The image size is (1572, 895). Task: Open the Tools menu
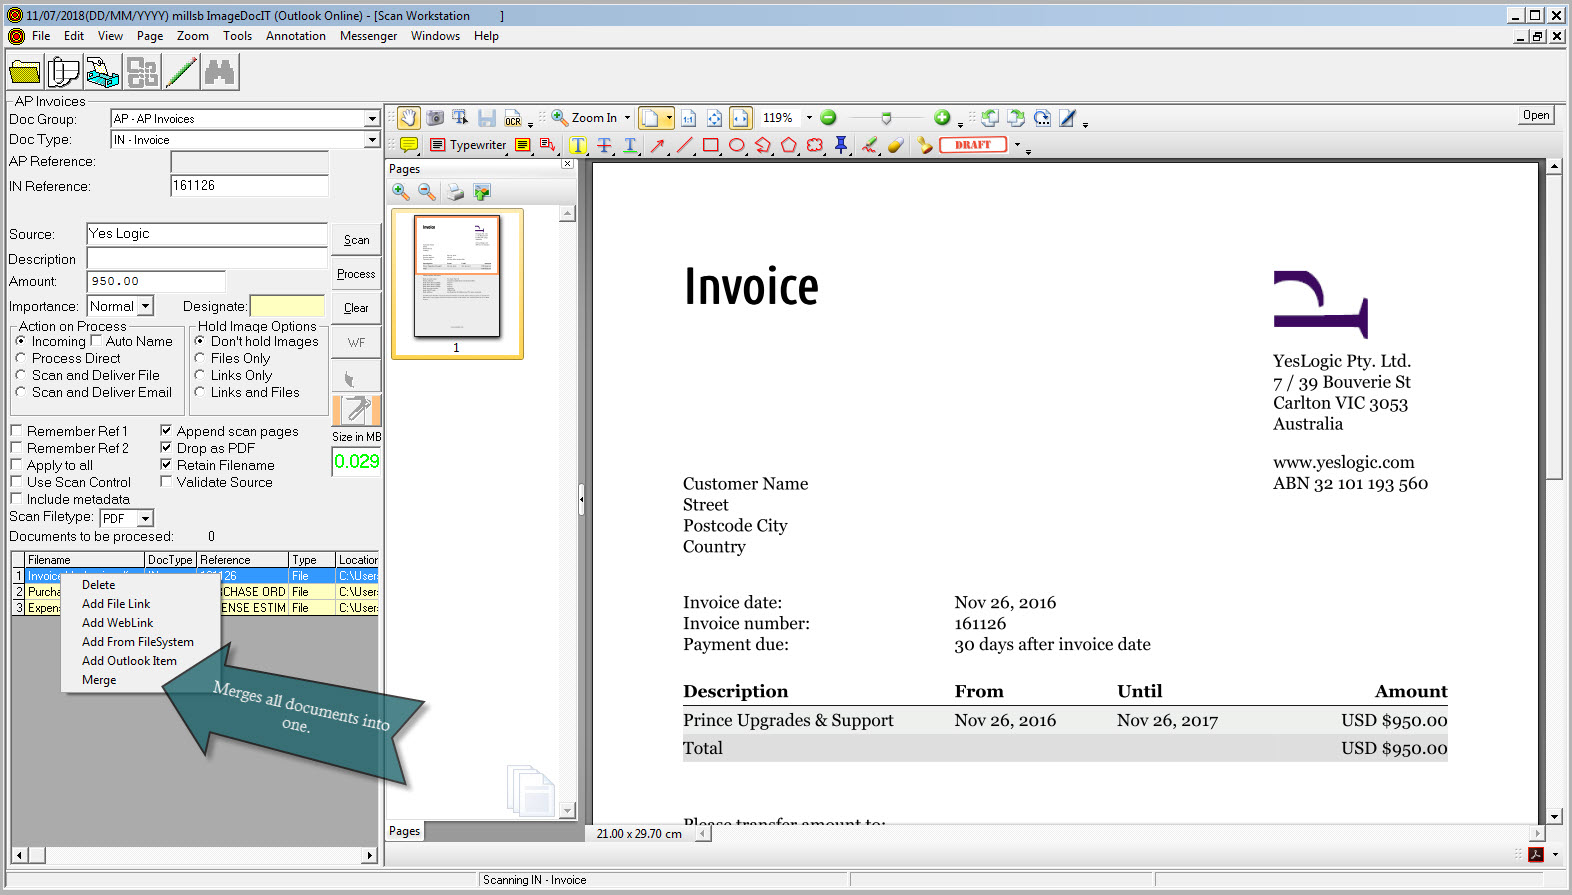[x=237, y=36]
